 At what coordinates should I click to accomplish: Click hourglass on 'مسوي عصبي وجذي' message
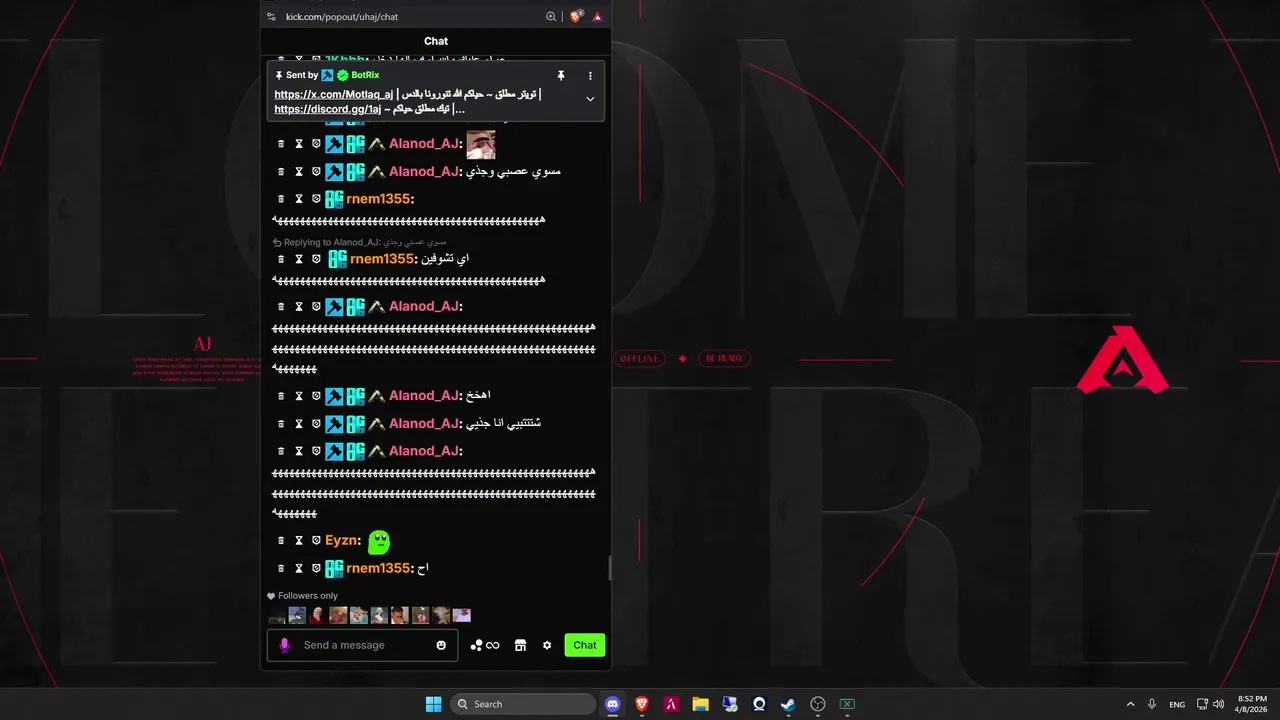pyautogui.click(x=298, y=172)
